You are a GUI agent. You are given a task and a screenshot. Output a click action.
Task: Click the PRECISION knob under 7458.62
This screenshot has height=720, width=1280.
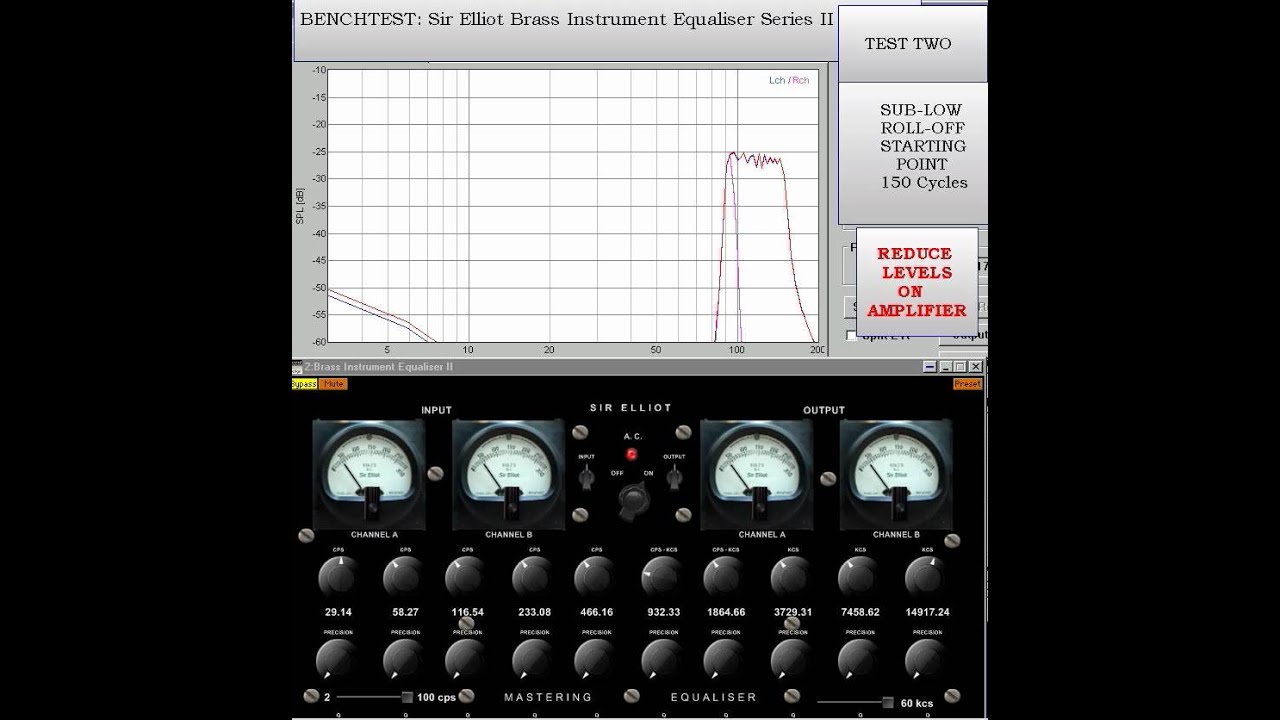[858, 659]
